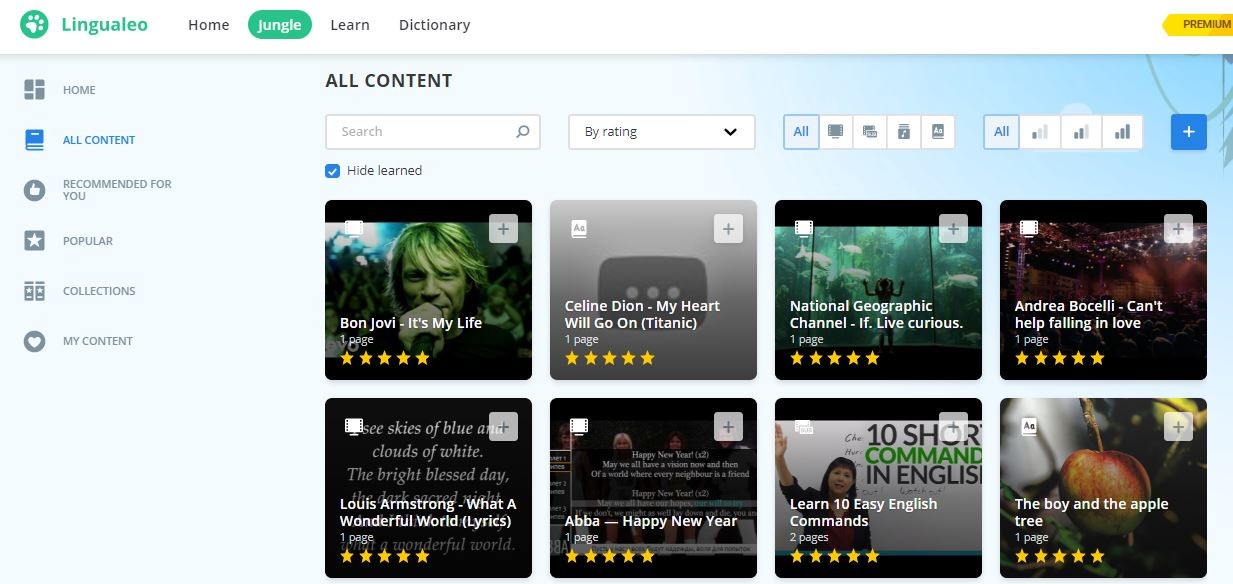This screenshot has height=584, width=1233.
Task: Open POPULAR in the sidebar
Action: [x=88, y=241]
